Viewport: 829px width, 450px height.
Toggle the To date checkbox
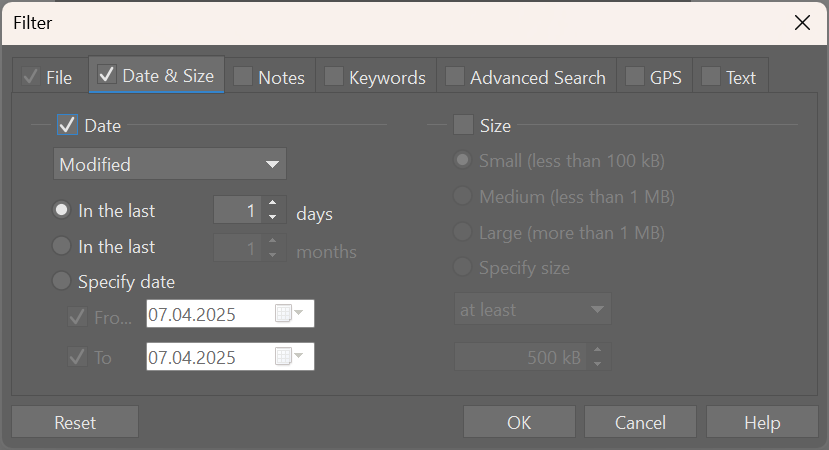click(77, 357)
